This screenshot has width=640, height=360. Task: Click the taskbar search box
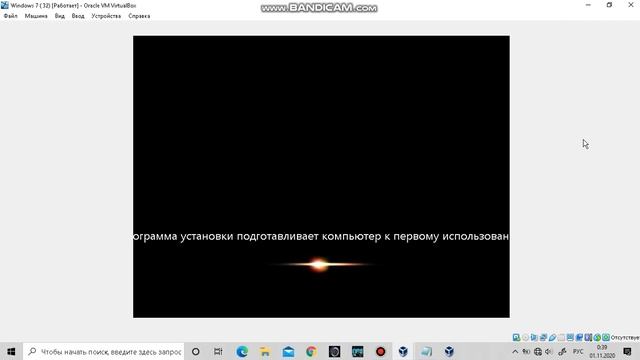click(104, 351)
